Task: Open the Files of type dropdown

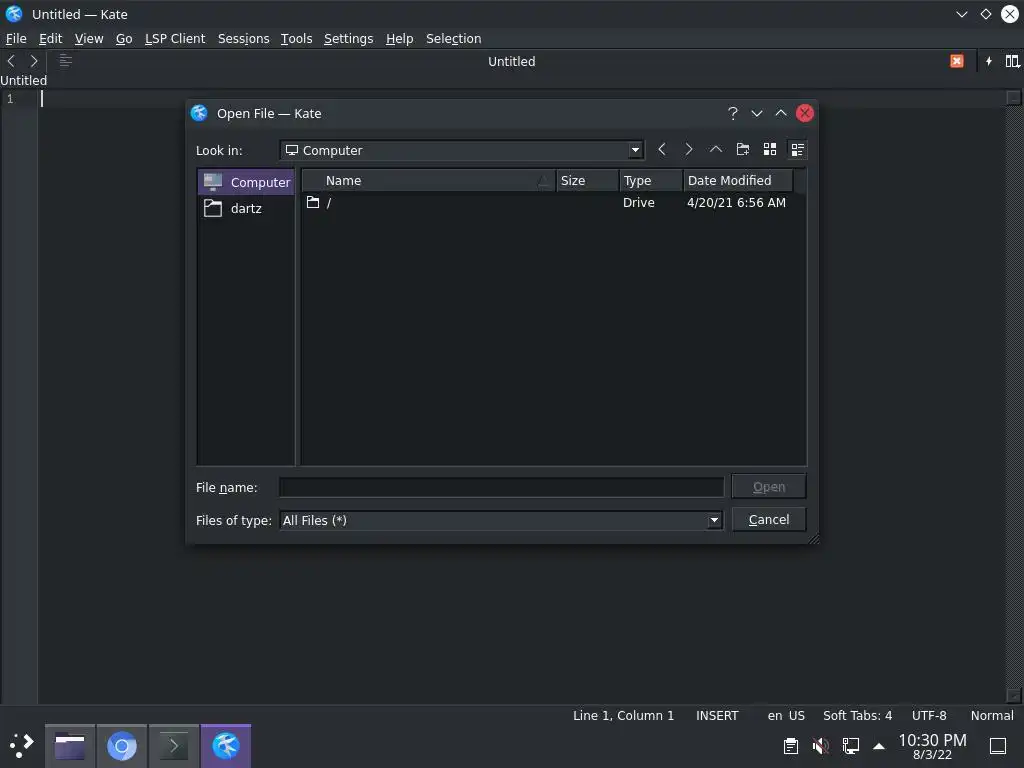Action: point(501,520)
